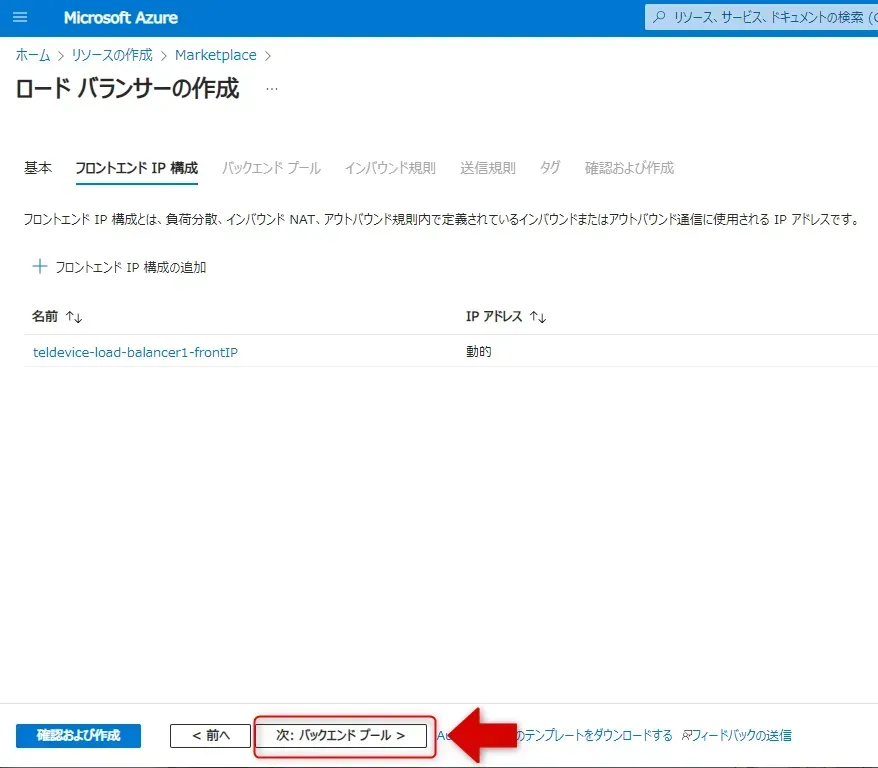Image resolution: width=878 pixels, height=768 pixels.
Task: Sort by 名前 column arrows
Action: pyautogui.click(x=74, y=317)
